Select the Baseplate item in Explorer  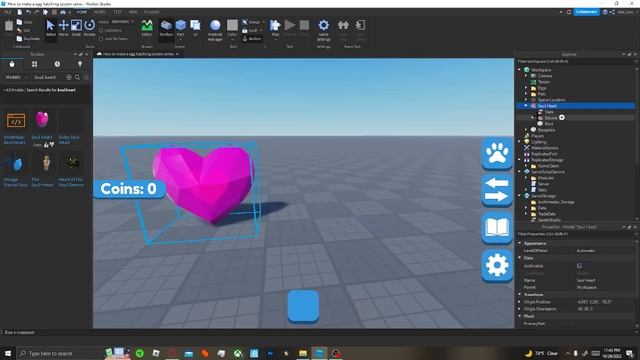tap(546, 130)
